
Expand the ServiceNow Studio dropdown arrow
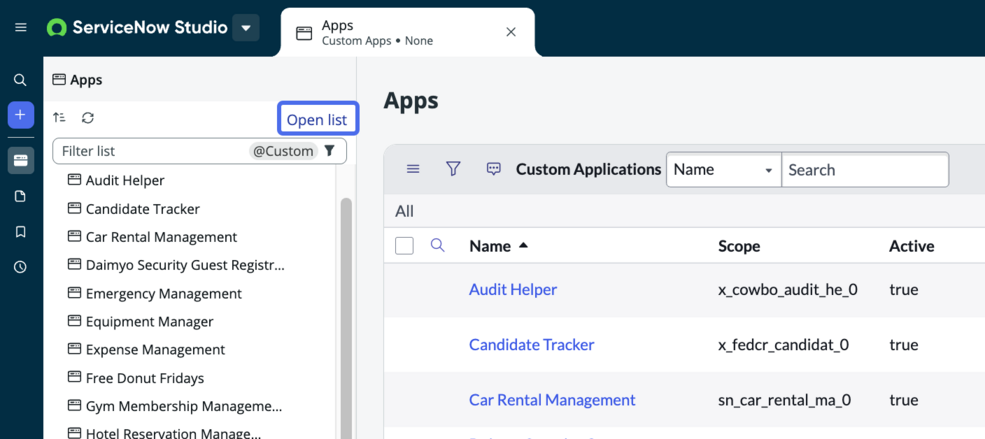coord(246,28)
